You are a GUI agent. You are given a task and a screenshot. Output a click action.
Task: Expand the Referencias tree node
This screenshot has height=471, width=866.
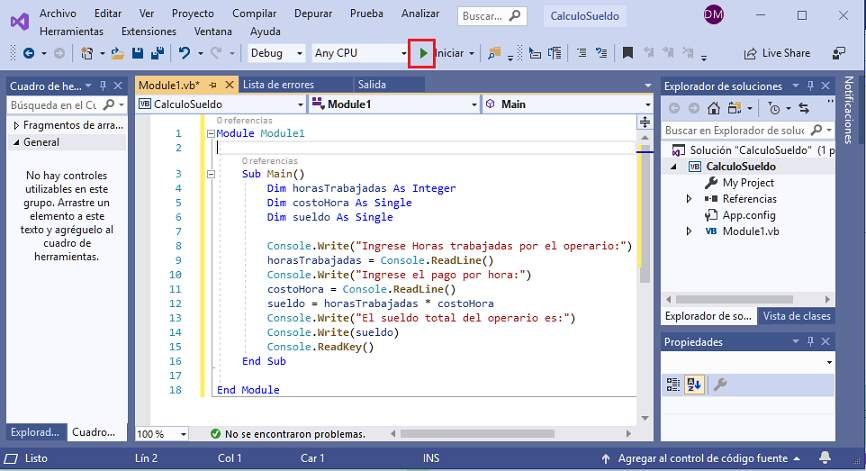click(689, 199)
